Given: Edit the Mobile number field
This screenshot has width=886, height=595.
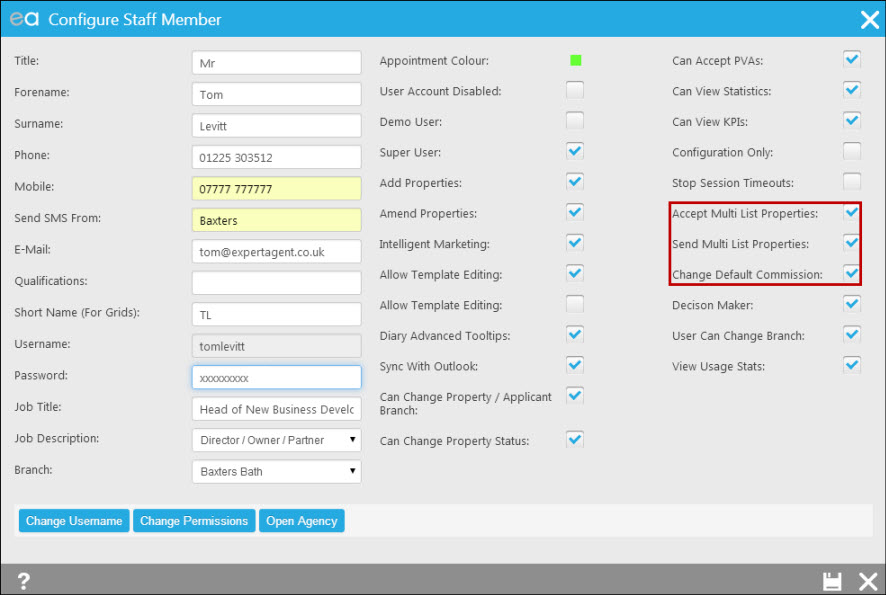Looking at the screenshot, I should (276, 189).
